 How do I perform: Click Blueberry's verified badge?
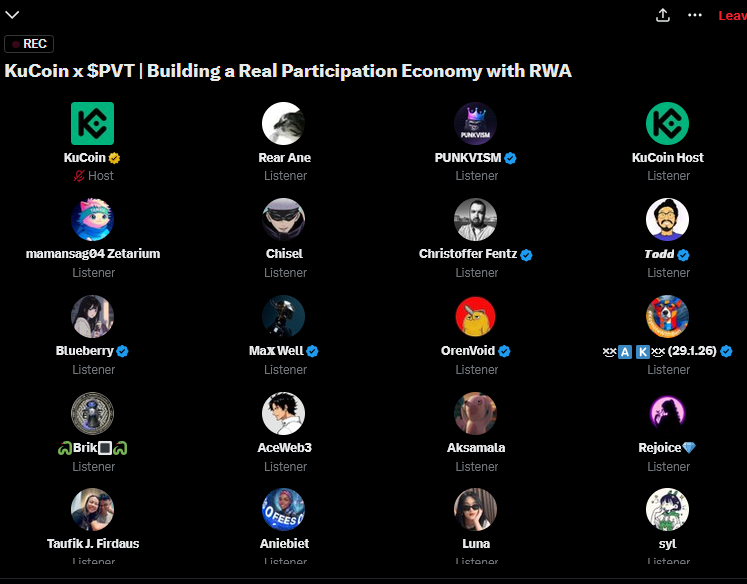pos(122,352)
